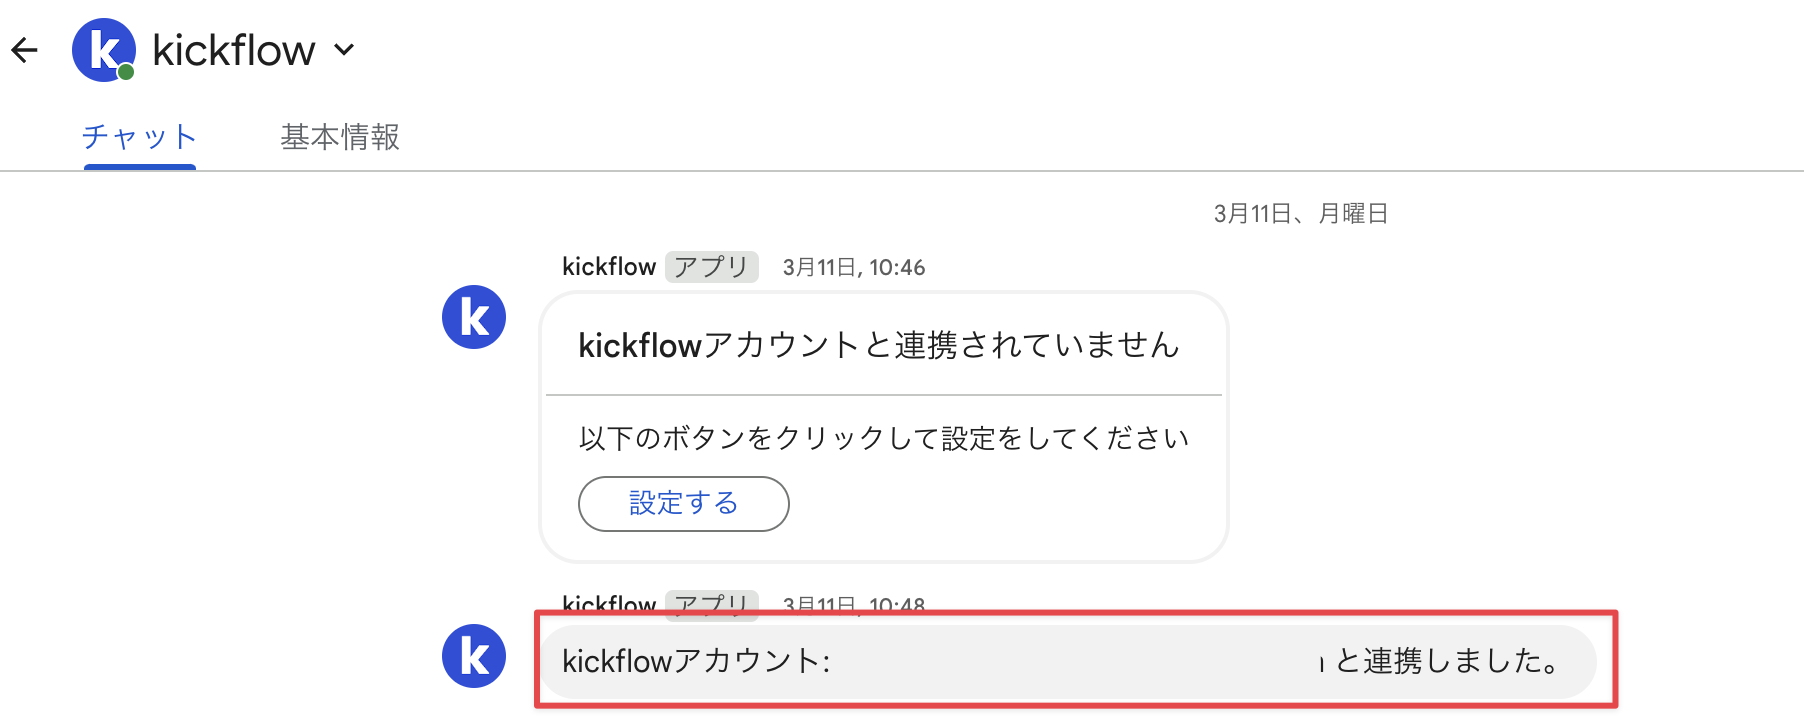
Task: Click the kickflow avatar beside 連携しました message
Action: click(474, 656)
